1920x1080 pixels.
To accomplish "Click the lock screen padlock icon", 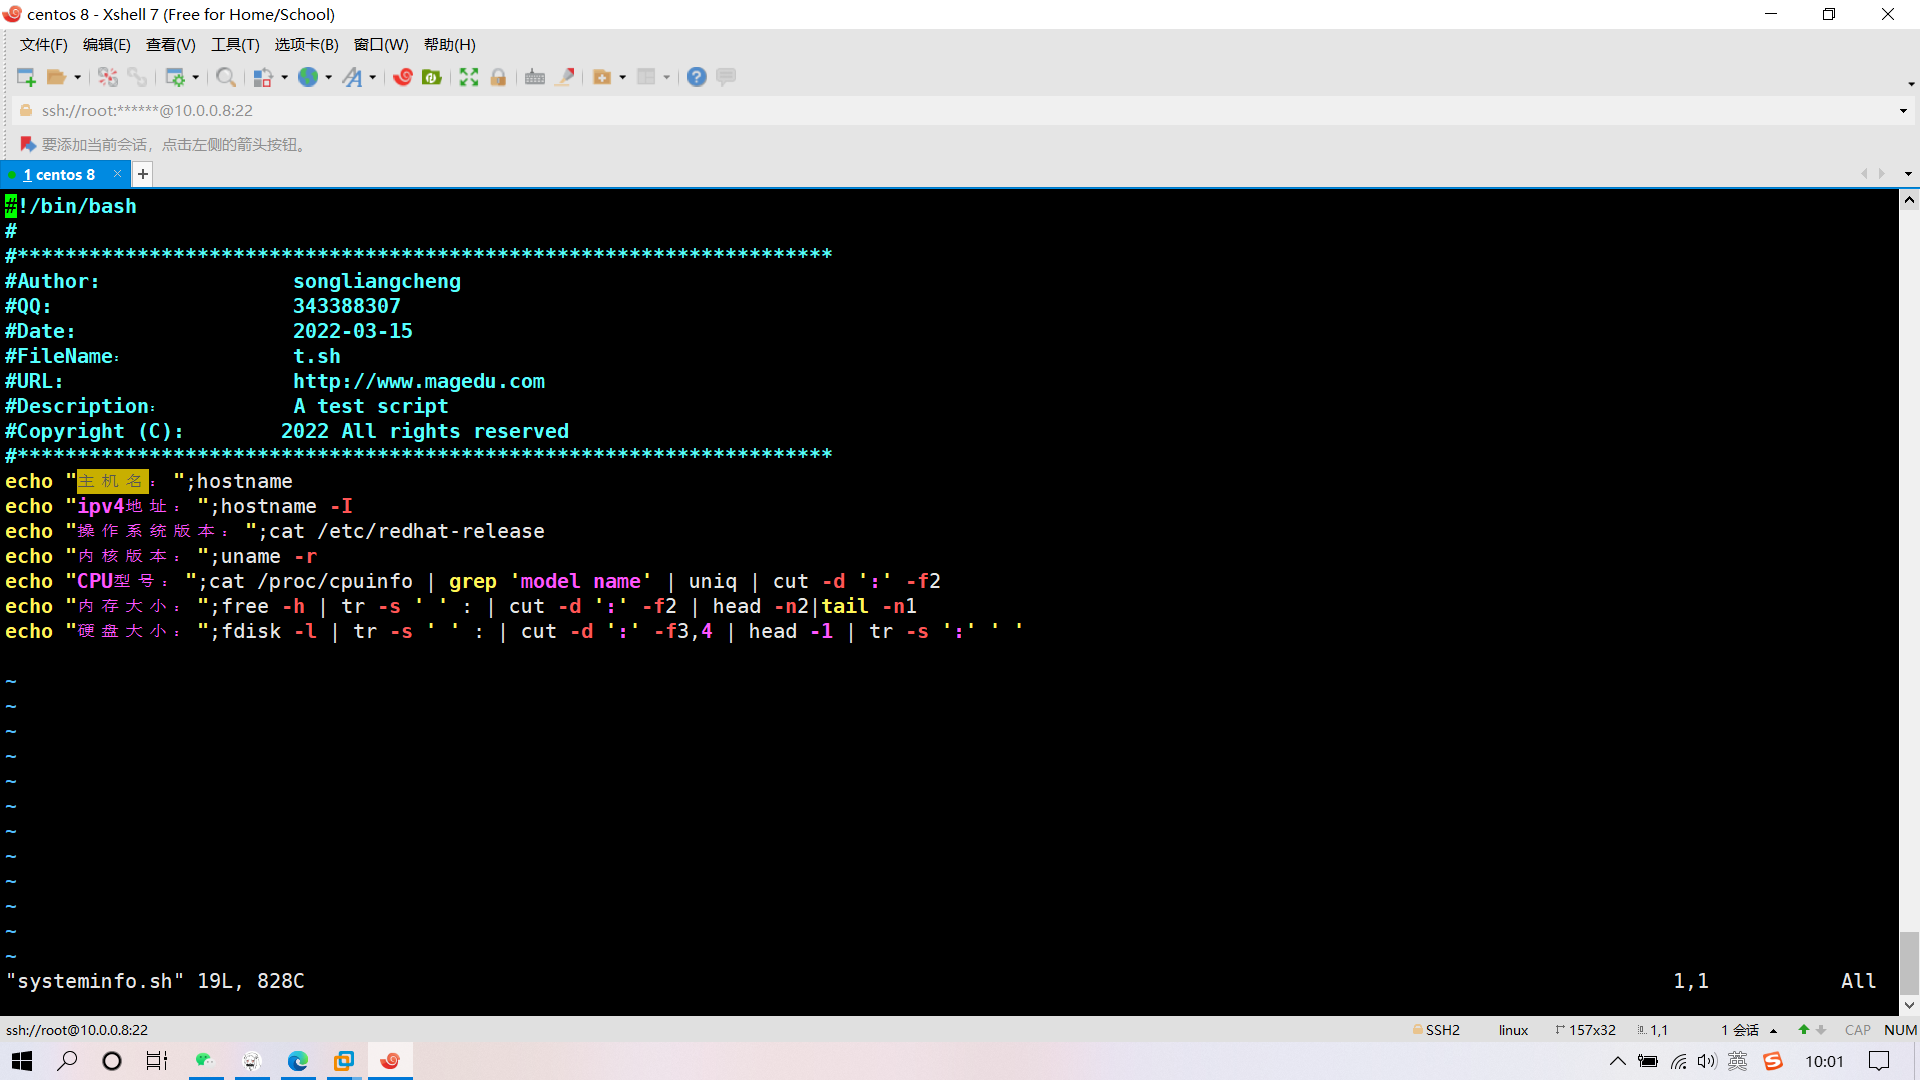I will (498, 77).
